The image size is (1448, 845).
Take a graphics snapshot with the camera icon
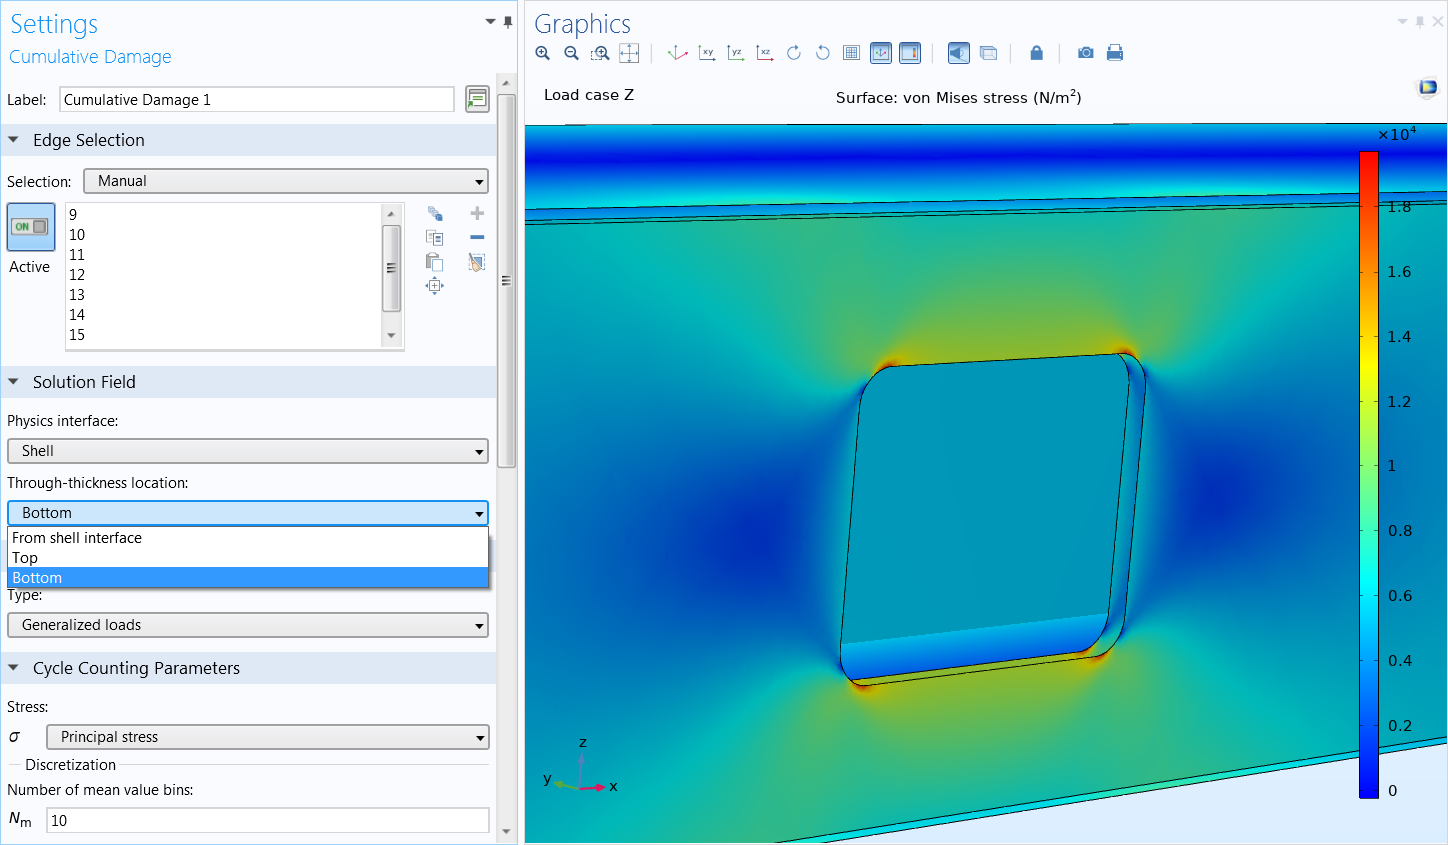tap(1085, 53)
